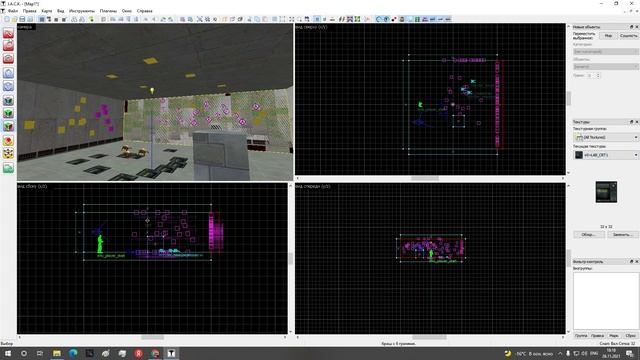Click the Правка button under the visgroups list
The image size is (640, 360).
point(597,336)
